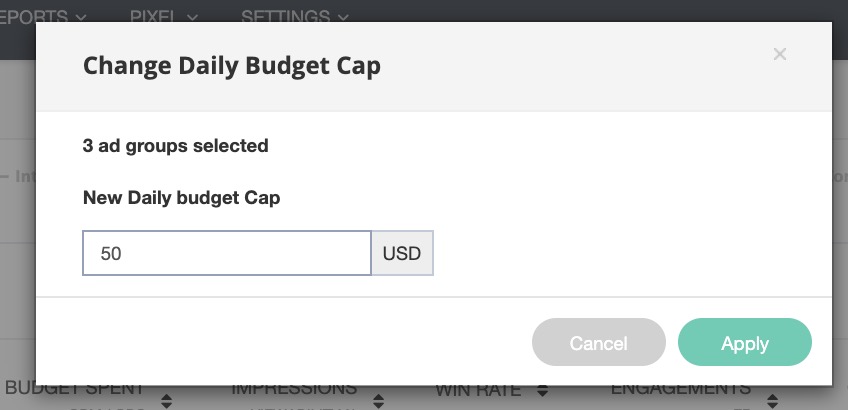The height and width of the screenshot is (410, 848).
Task: Sort by the Budget Spent column arrows
Action: 165,398
